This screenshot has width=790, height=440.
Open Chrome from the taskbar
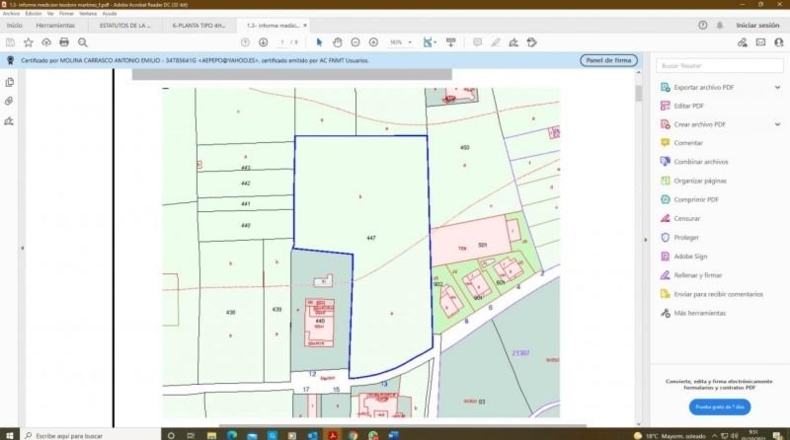(x=353, y=435)
